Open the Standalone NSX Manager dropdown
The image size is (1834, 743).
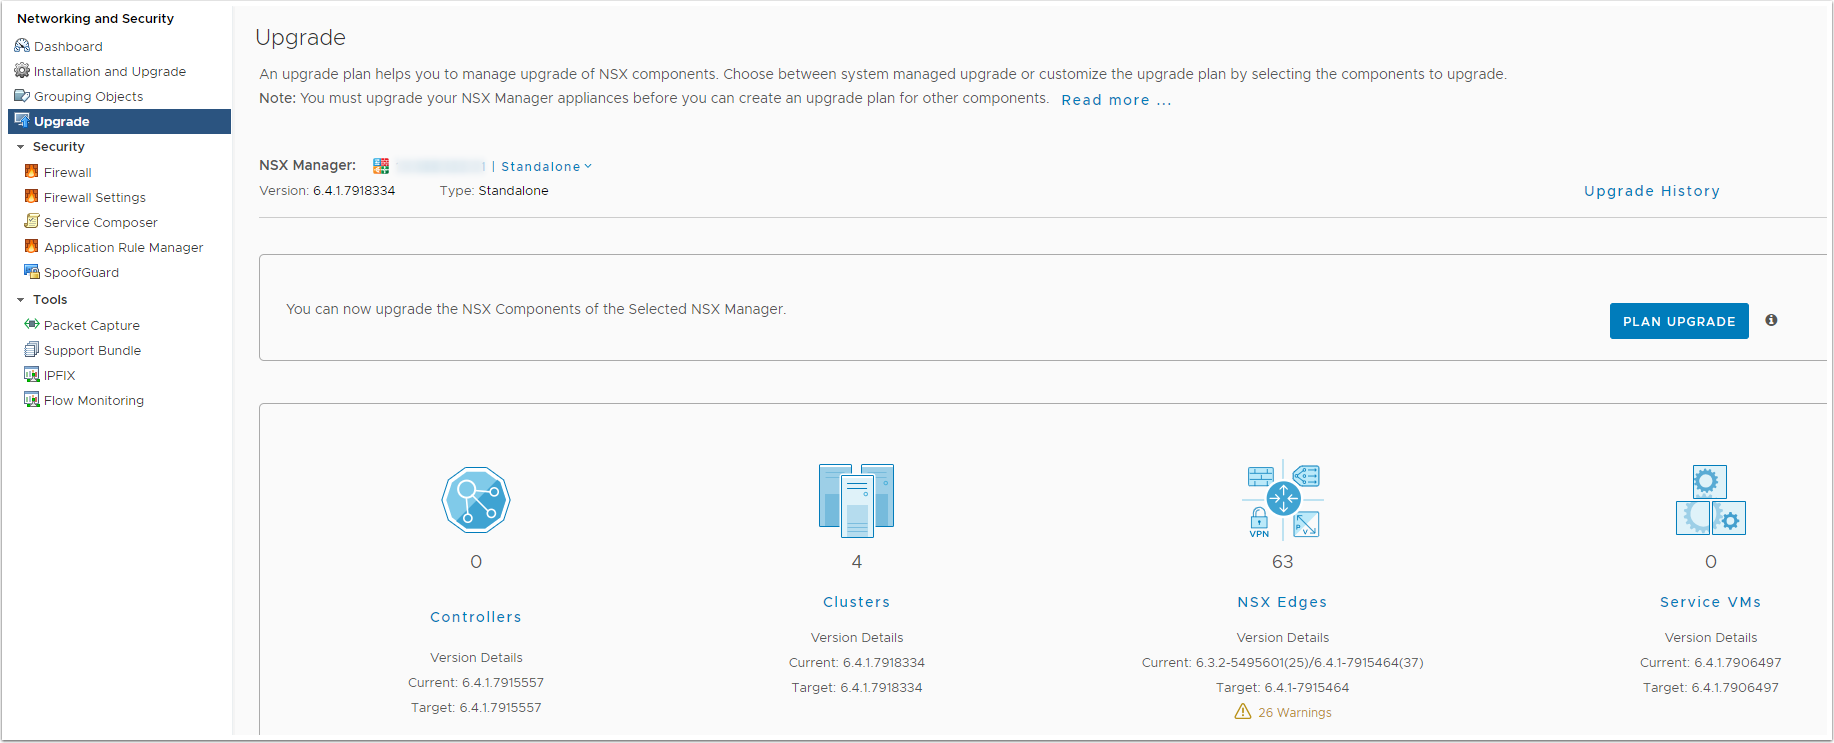tap(546, 166)
